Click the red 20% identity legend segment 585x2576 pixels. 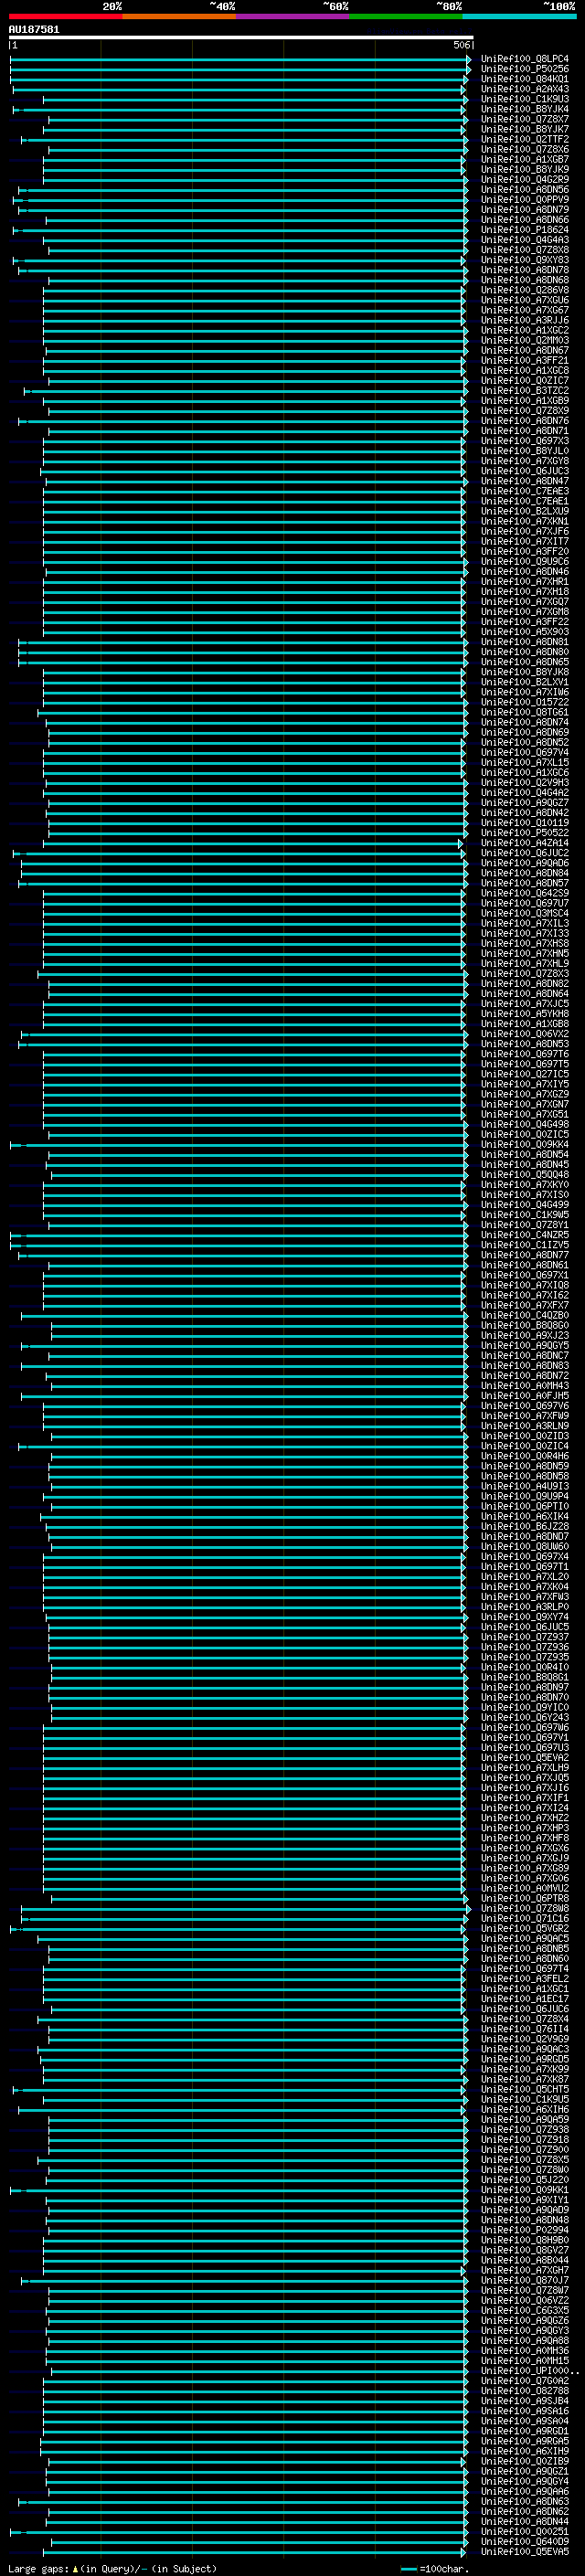[65, 16]
